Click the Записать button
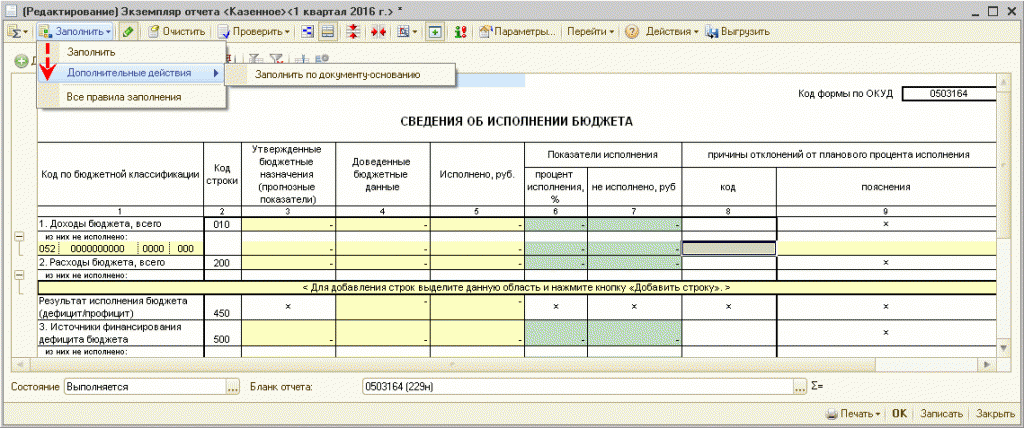The height and width of the screenshot is (428, 1024). [941, 414]
